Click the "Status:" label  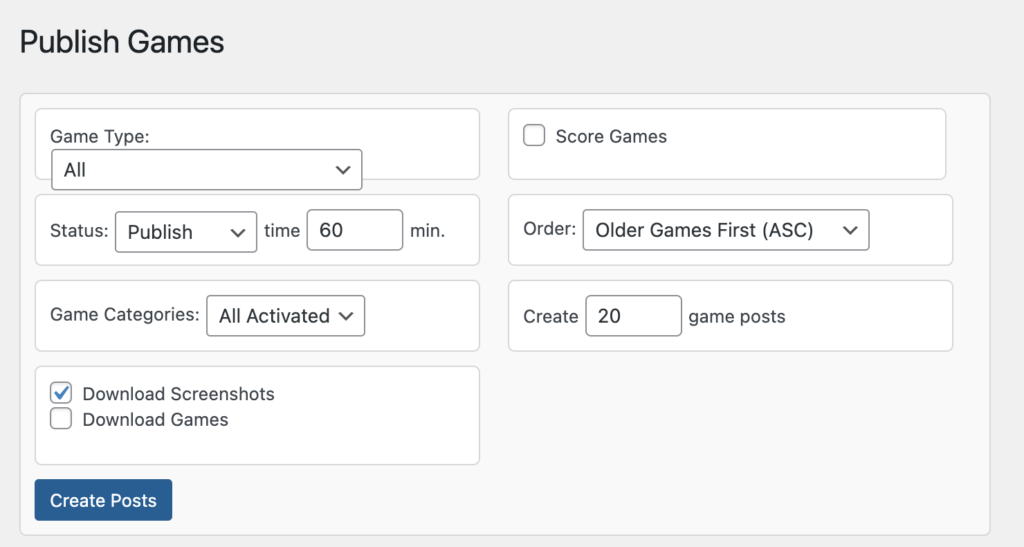coord(78,231)
